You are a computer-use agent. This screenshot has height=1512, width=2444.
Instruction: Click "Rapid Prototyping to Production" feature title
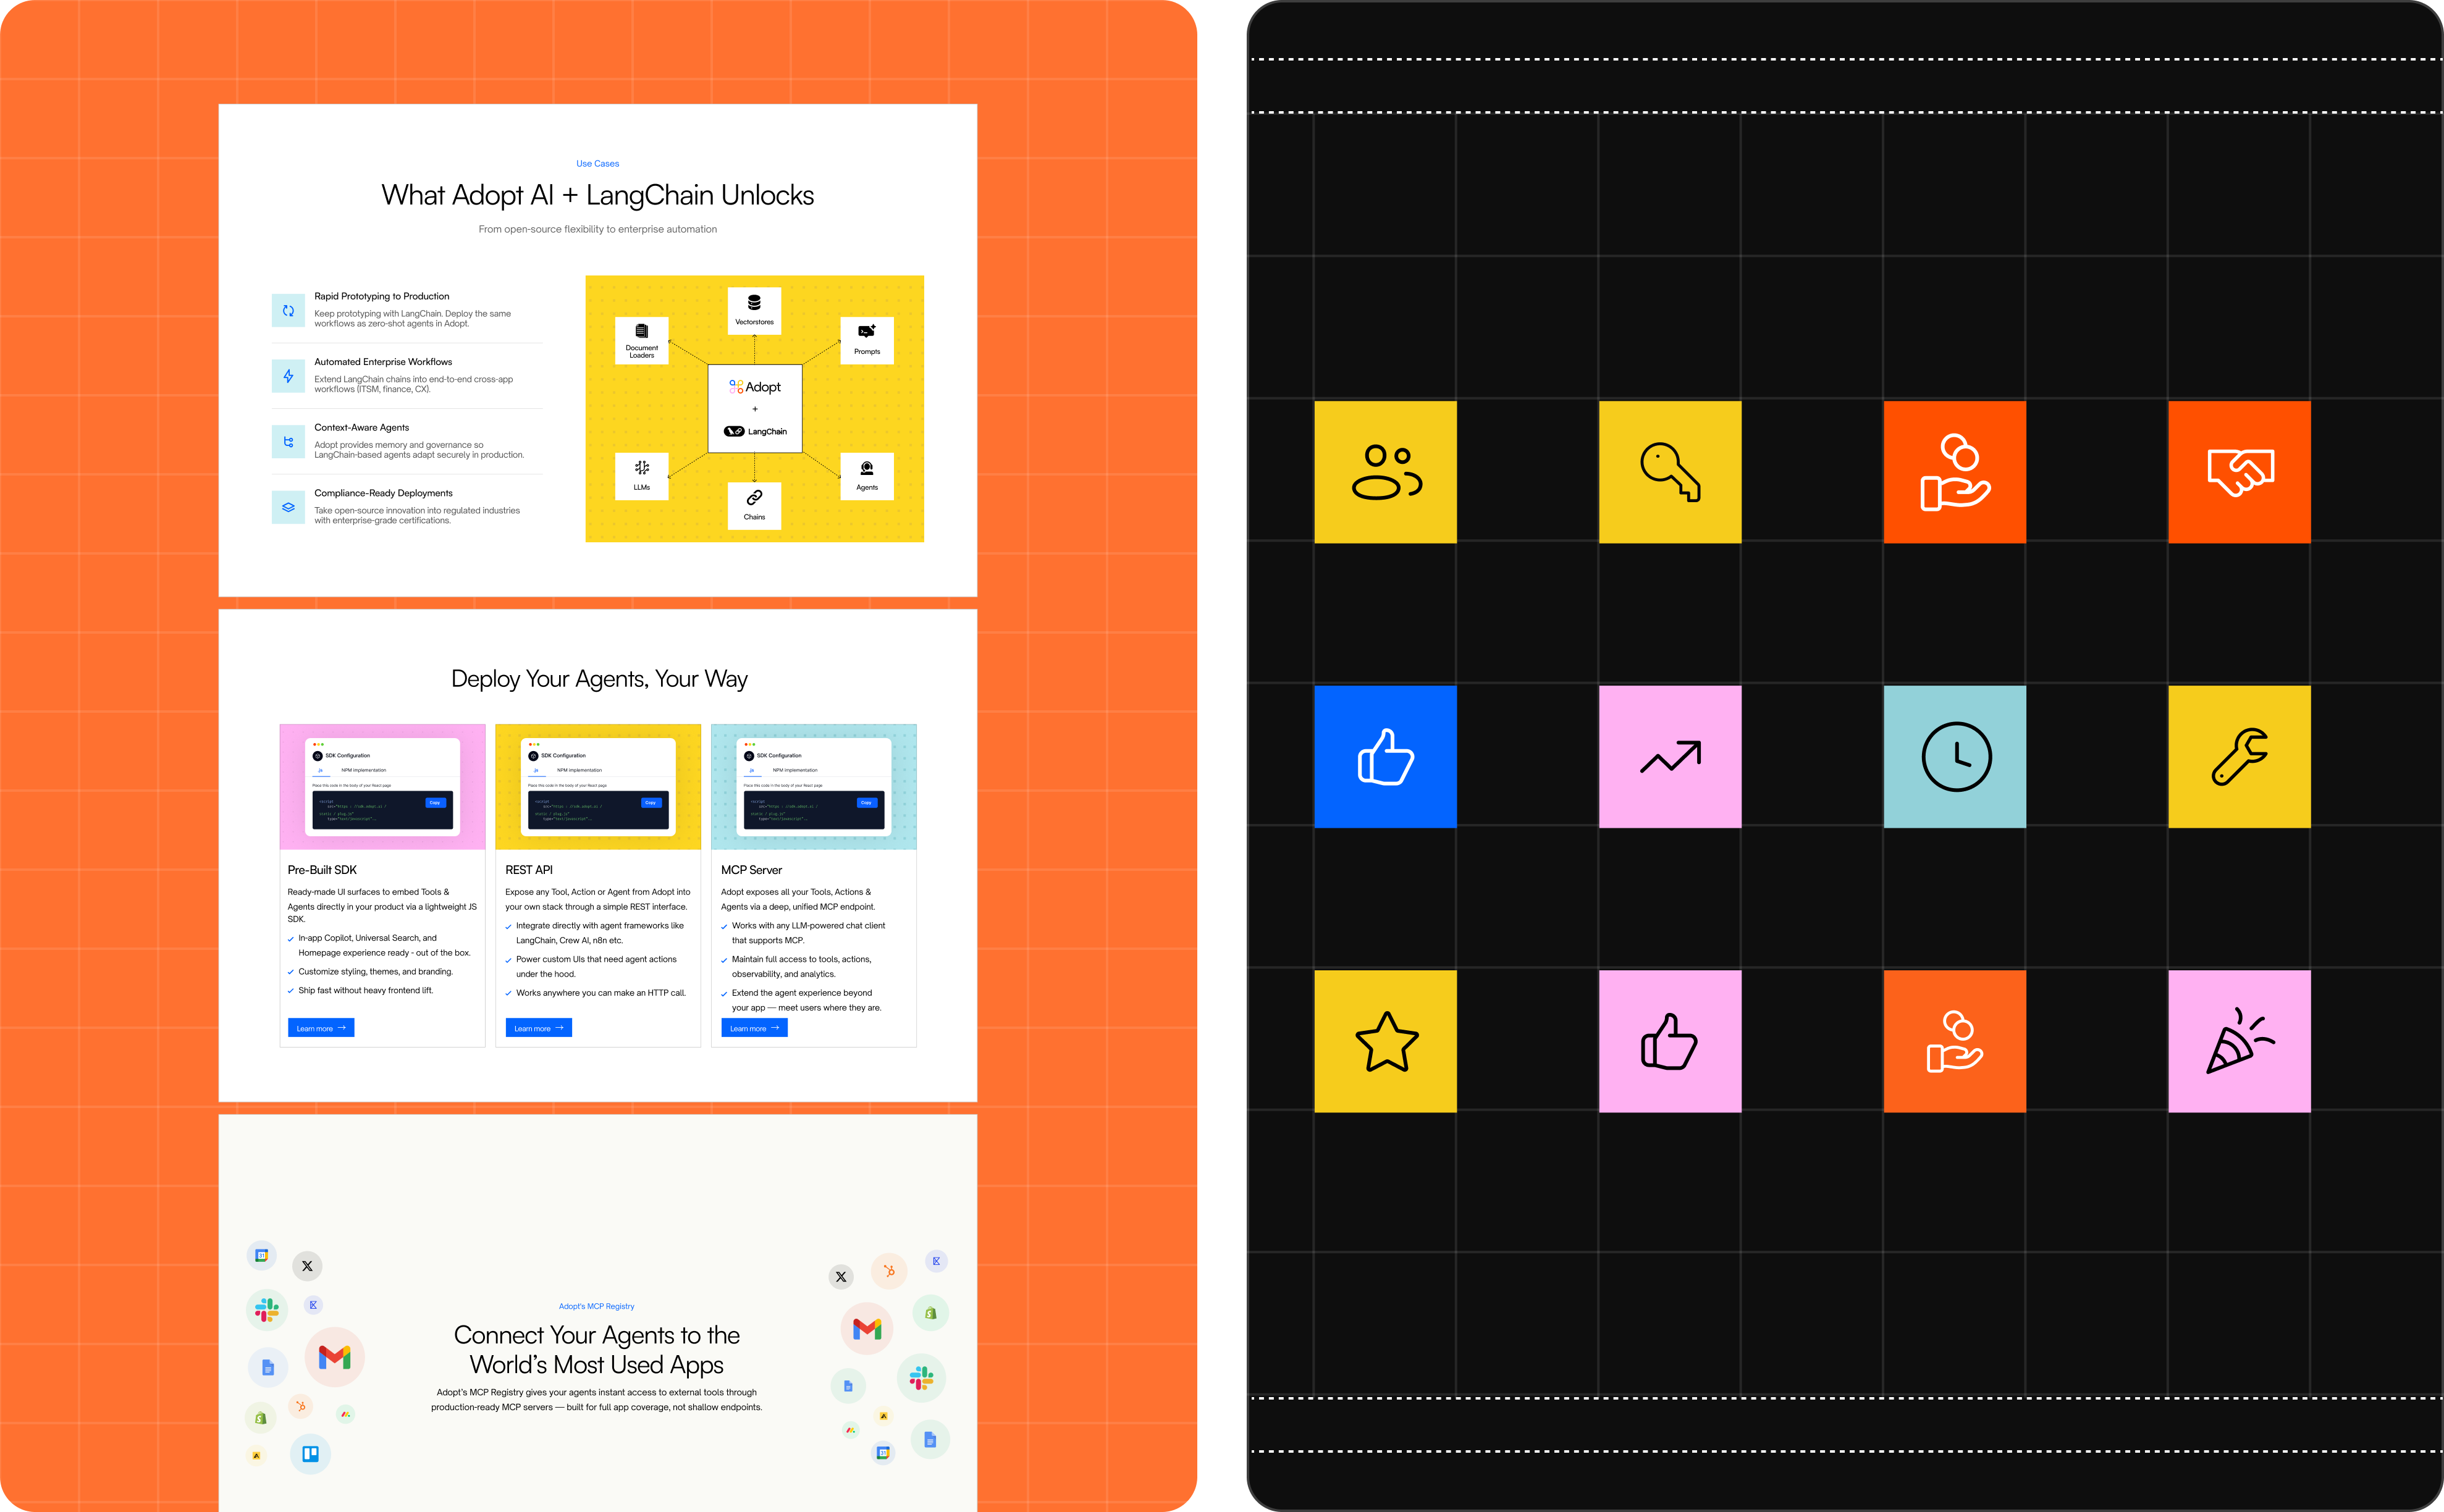click(382, 296)
